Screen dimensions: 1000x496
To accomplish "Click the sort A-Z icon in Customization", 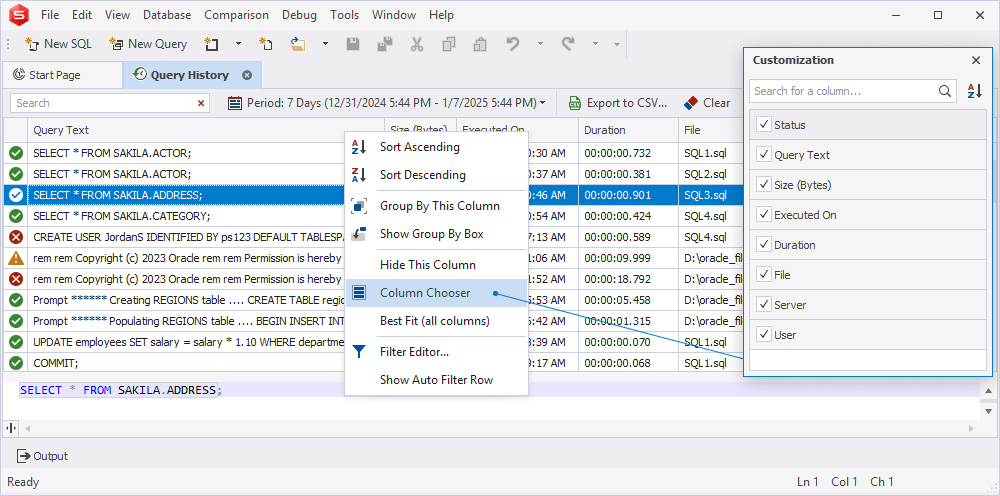I will [x=974, y=91].
